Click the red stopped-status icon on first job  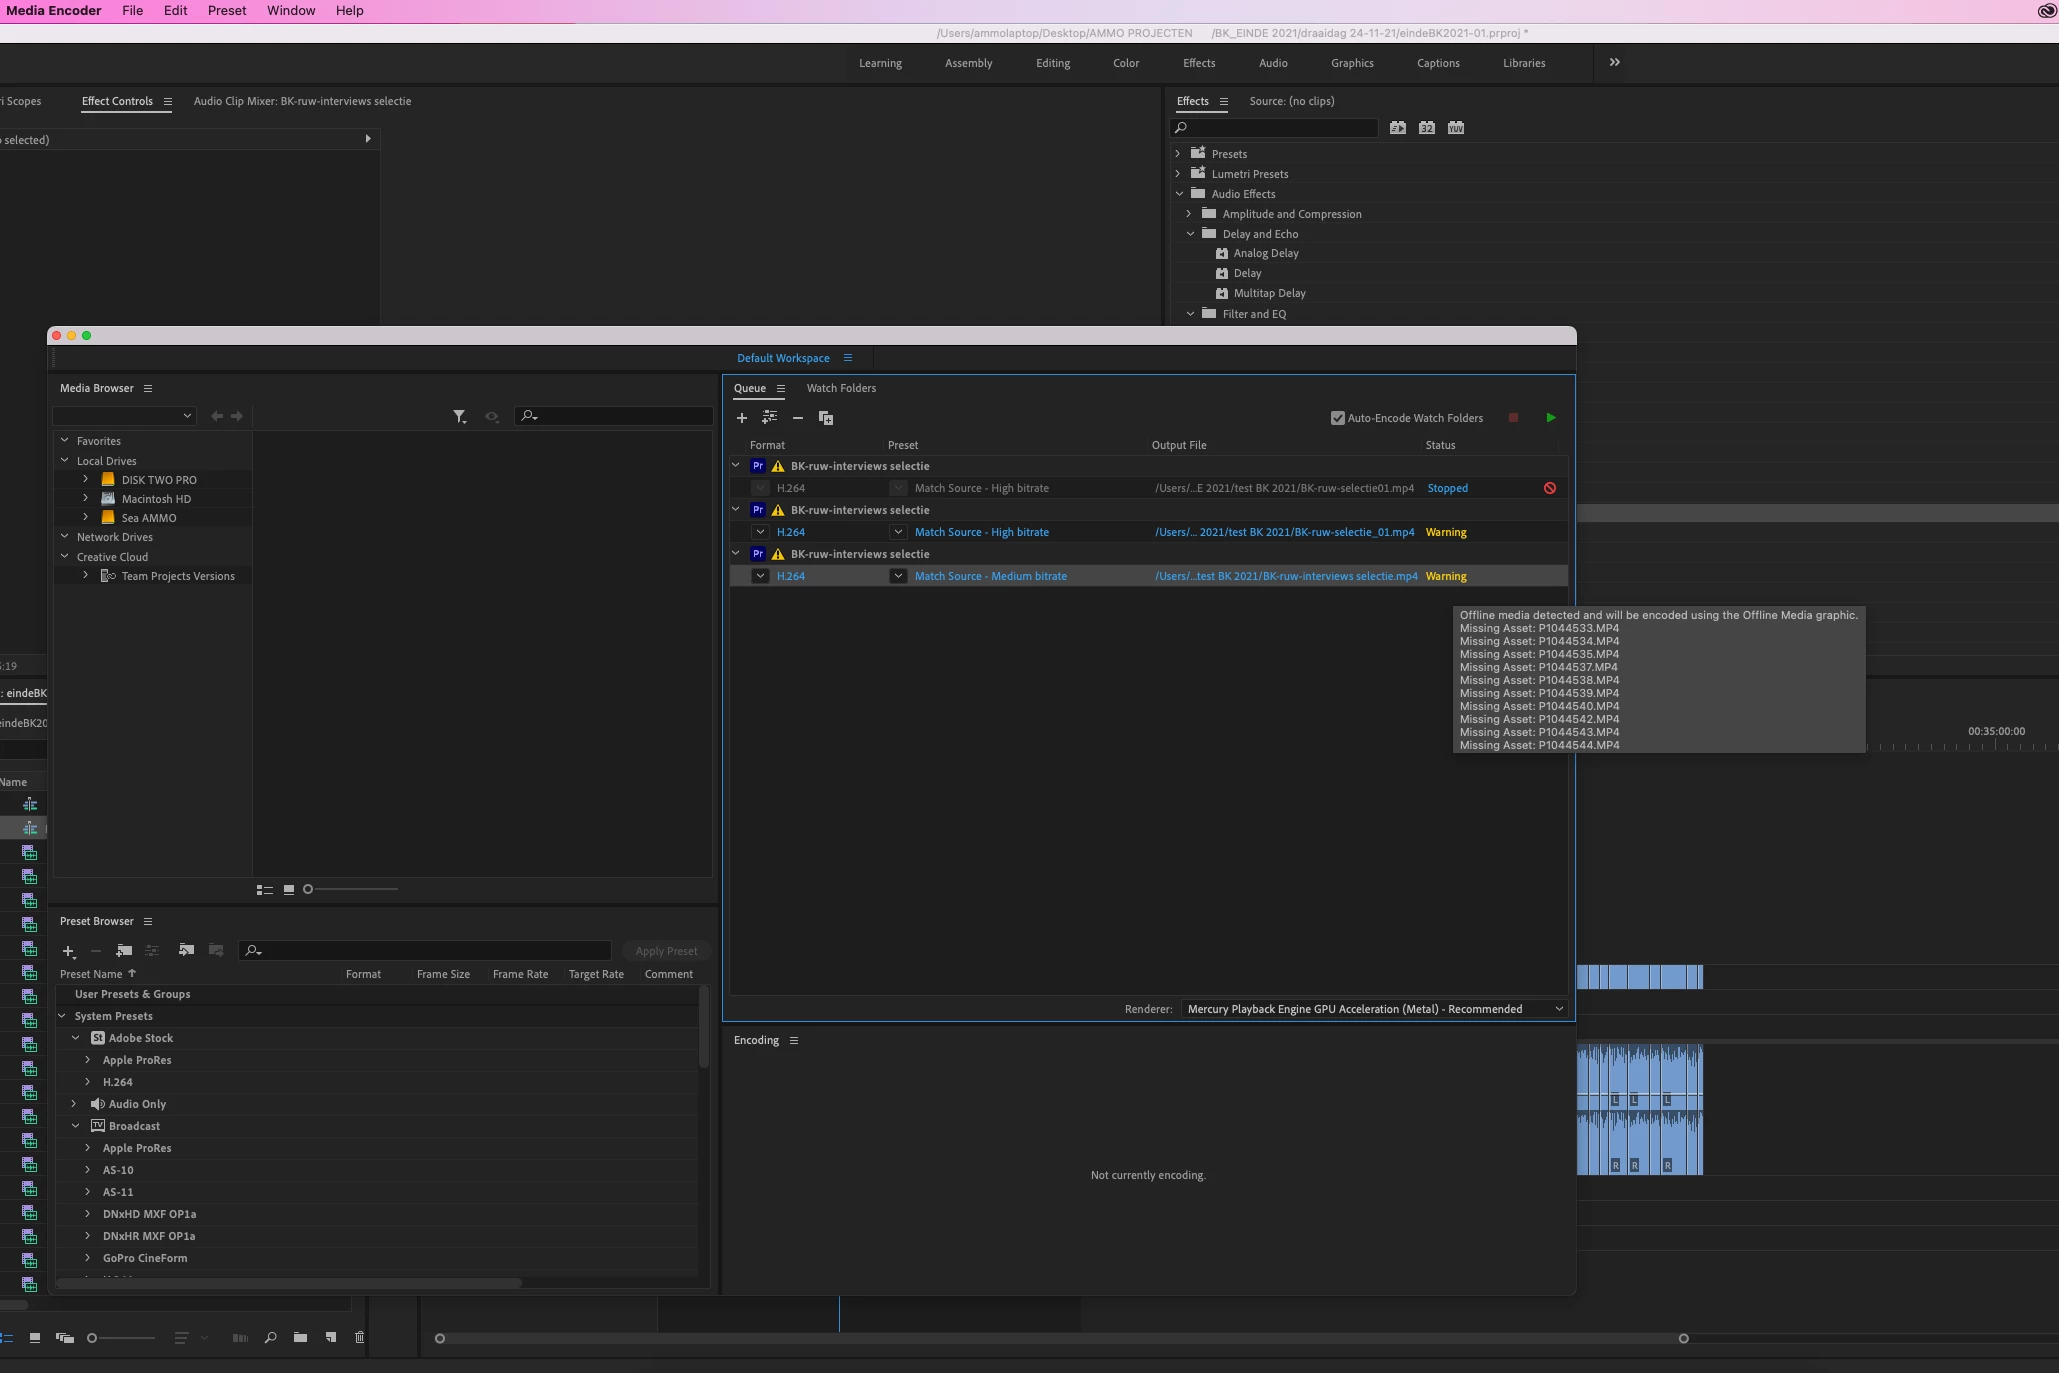point(1549,488)
